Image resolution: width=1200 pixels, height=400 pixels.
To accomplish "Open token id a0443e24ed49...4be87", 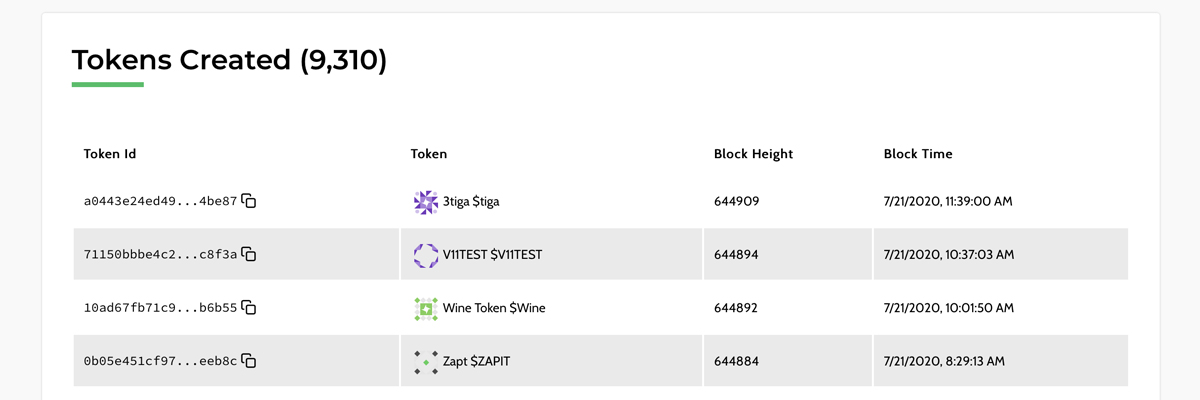I will click(160, 202).
